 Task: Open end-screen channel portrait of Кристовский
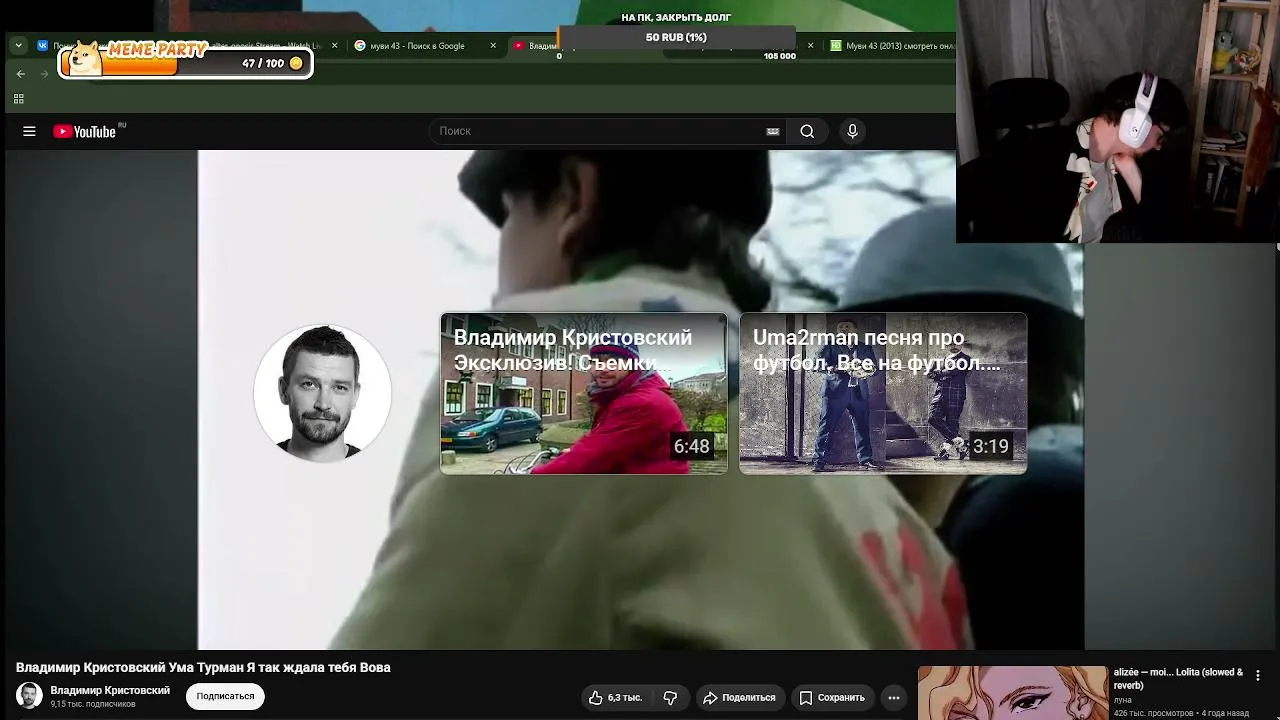(x=322, y=393)
